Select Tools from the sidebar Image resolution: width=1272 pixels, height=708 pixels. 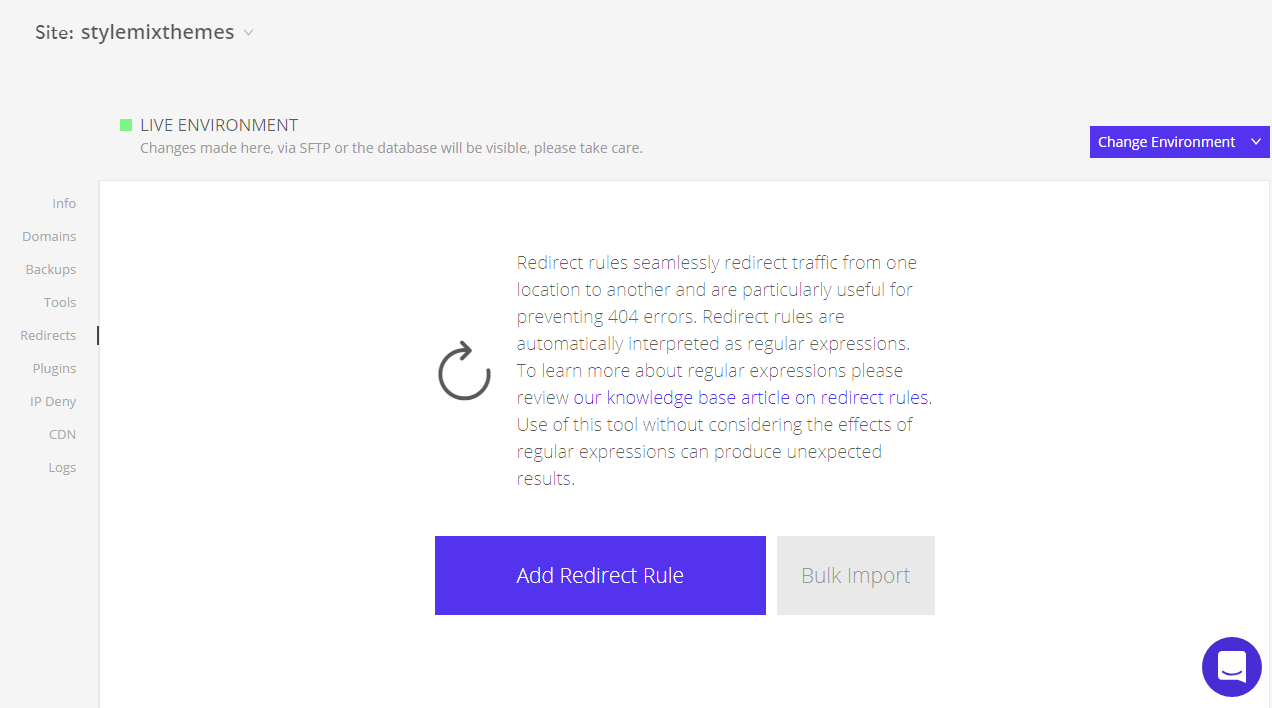(60, 302)
